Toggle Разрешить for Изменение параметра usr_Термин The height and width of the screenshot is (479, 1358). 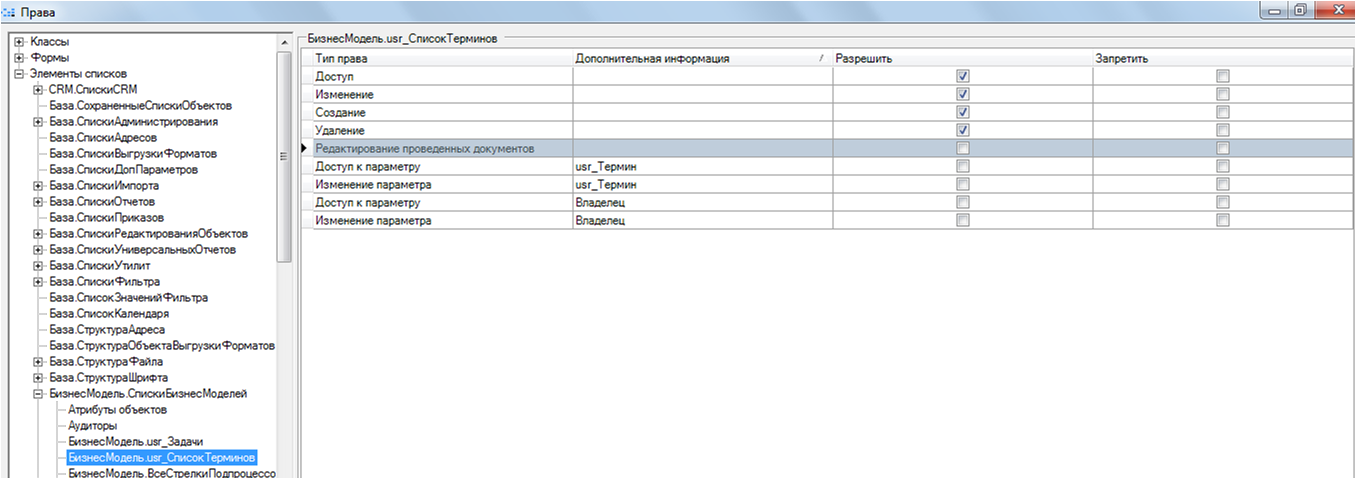963,184
